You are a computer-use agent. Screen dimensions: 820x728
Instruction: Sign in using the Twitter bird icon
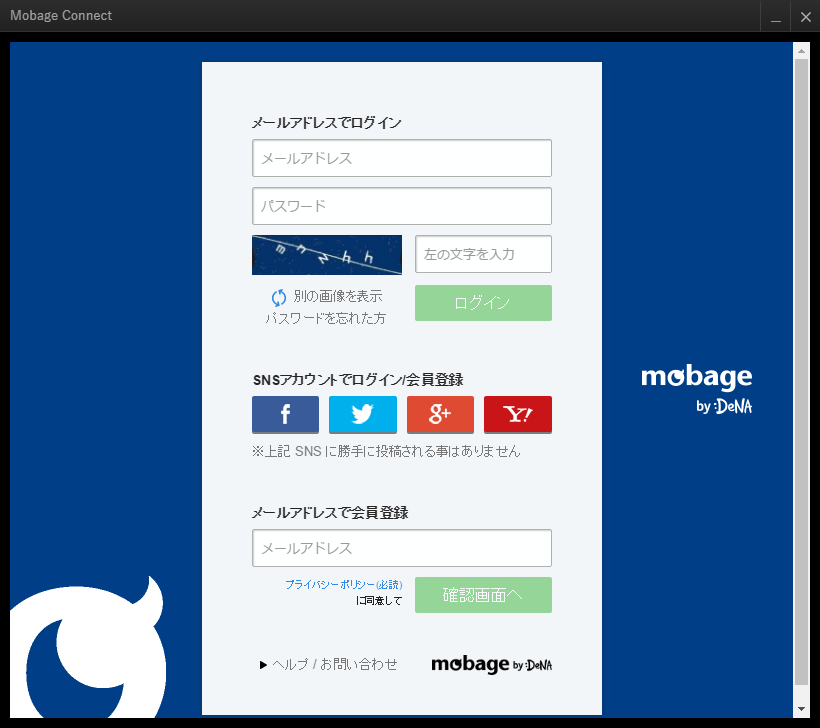pos(362,414)
